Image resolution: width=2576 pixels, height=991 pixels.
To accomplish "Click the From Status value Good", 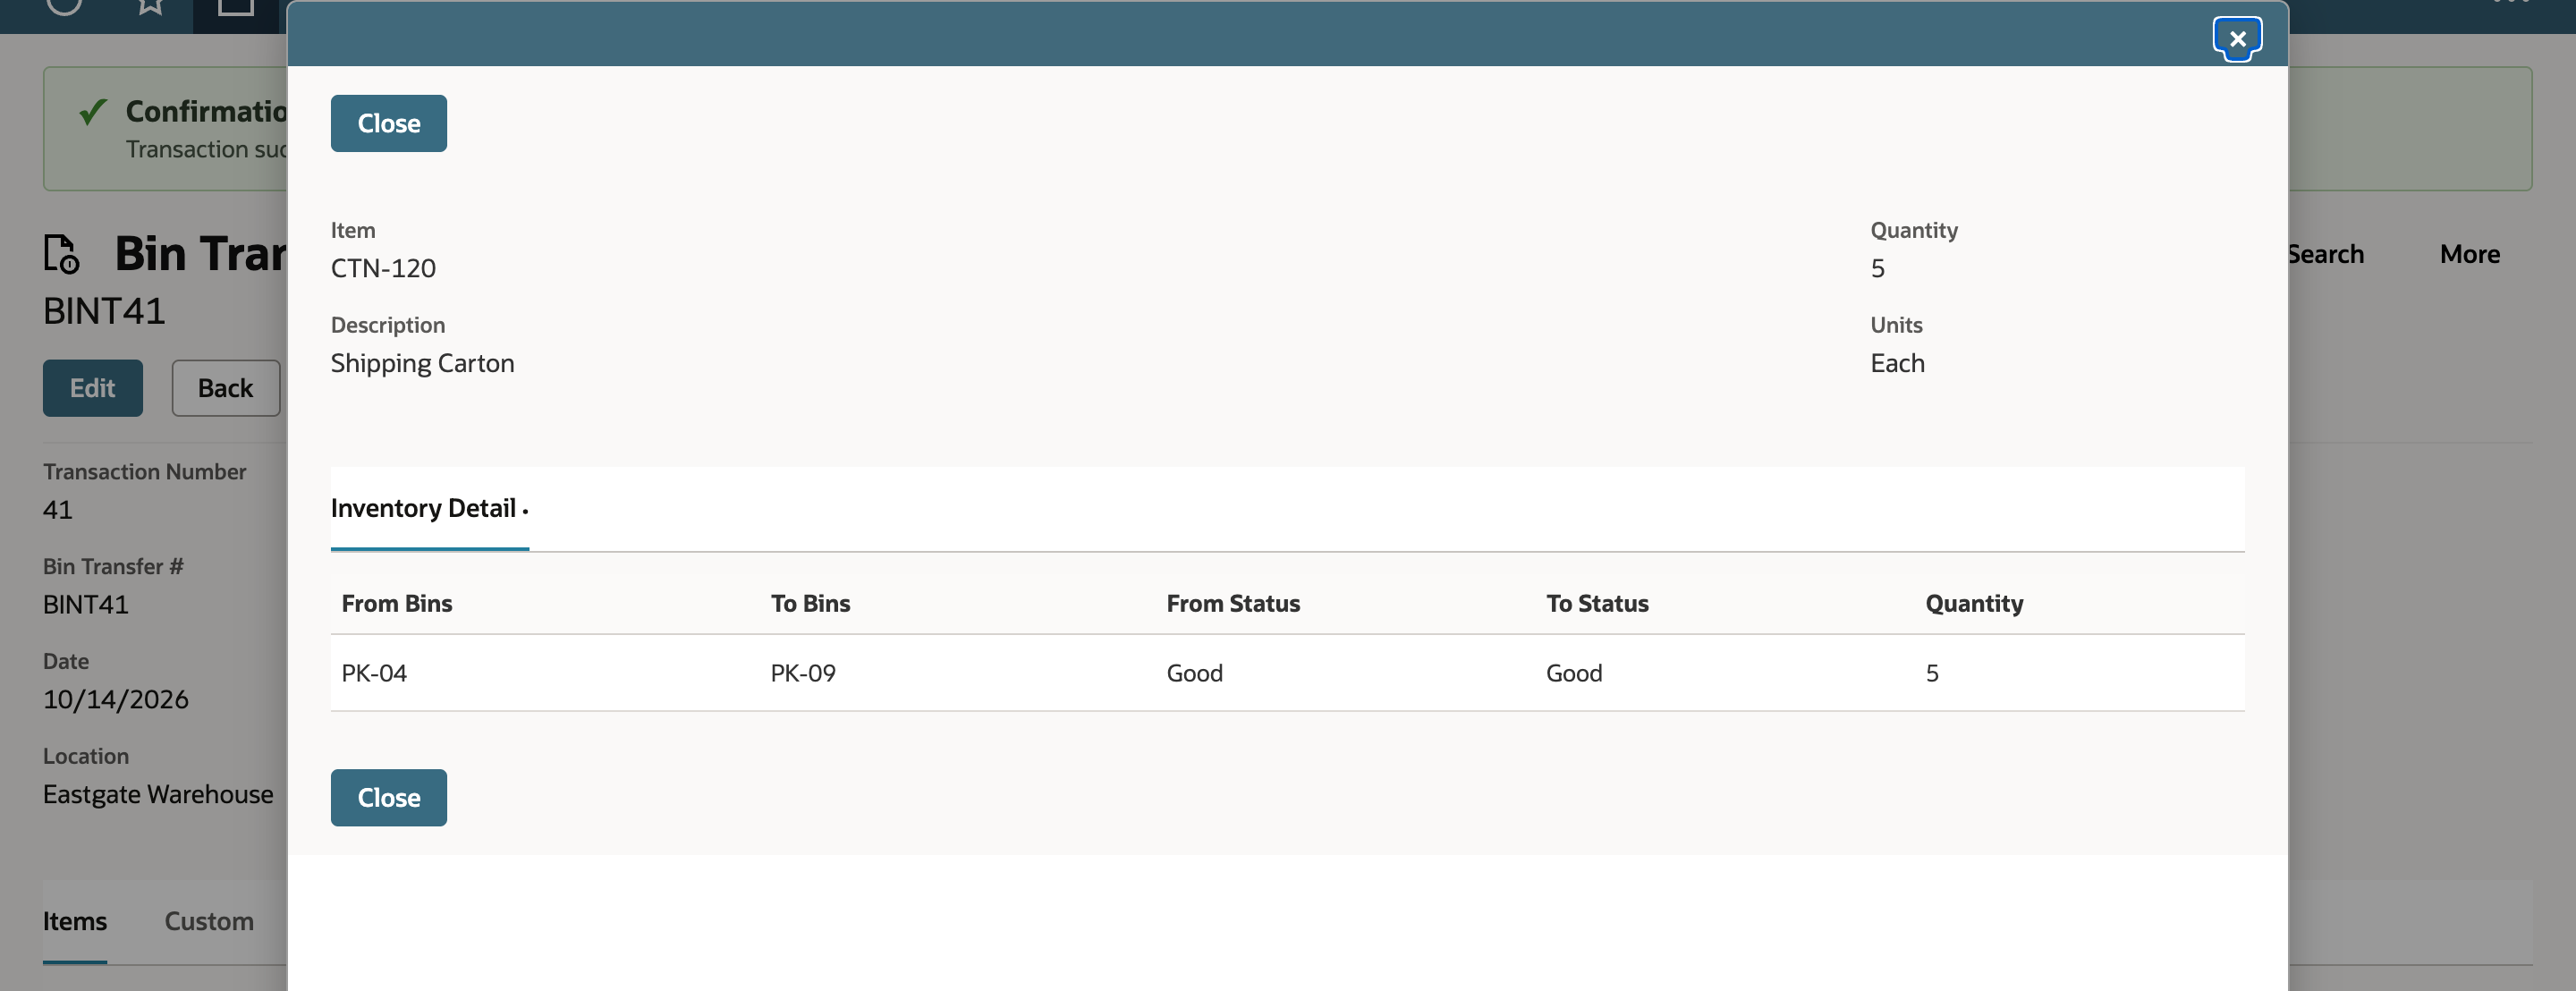I will coord(1194,673).
